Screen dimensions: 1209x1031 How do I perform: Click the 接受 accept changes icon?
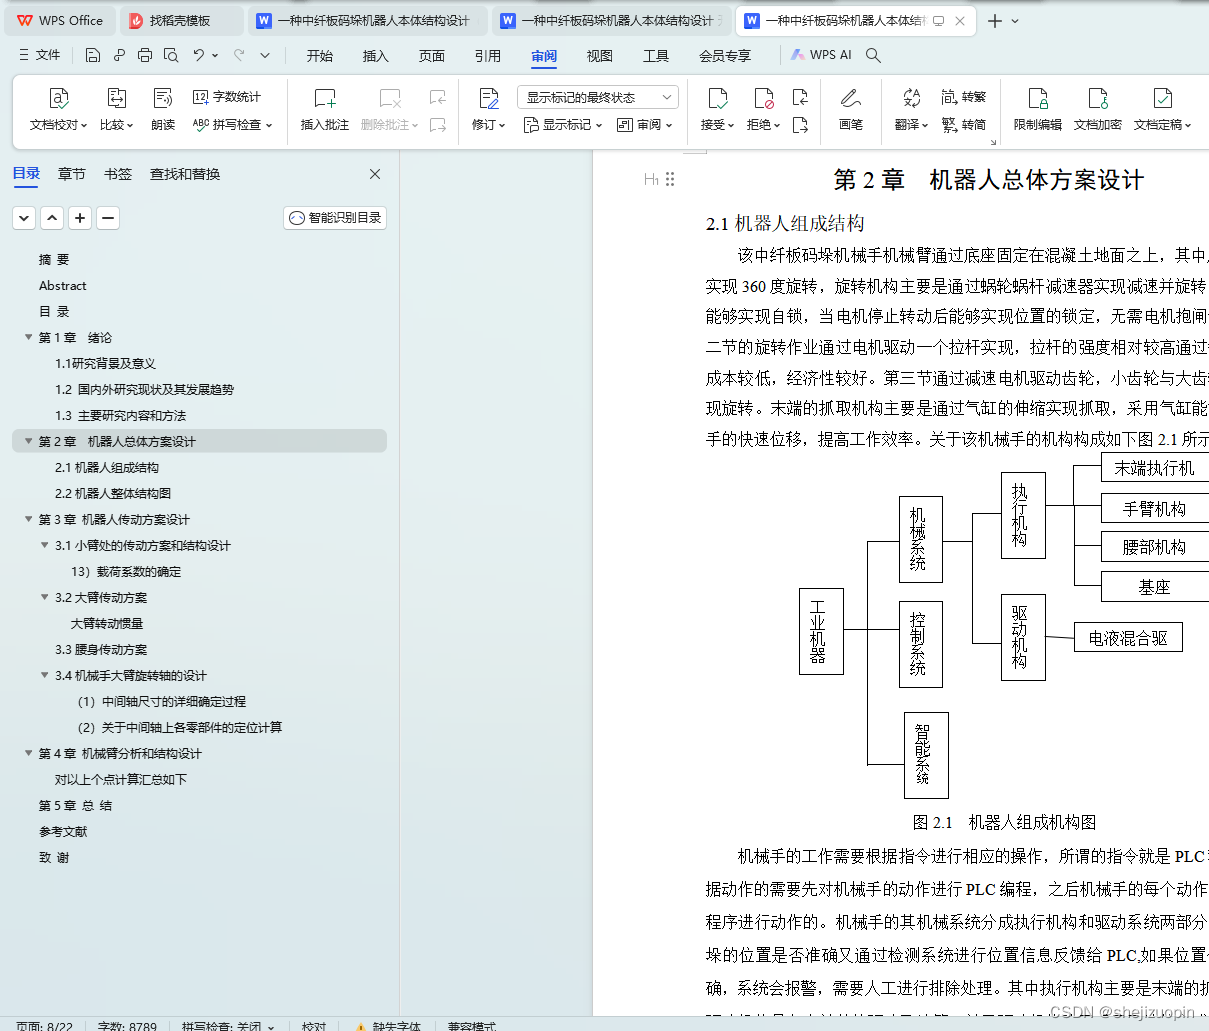[718, 98]
